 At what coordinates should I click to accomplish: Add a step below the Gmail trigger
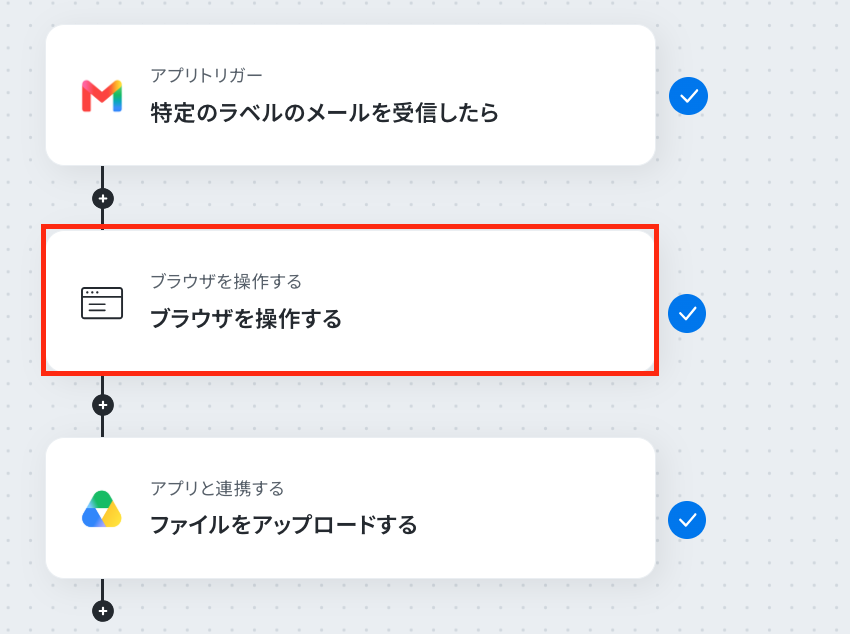pyautogui.click(x=103, y=198)
